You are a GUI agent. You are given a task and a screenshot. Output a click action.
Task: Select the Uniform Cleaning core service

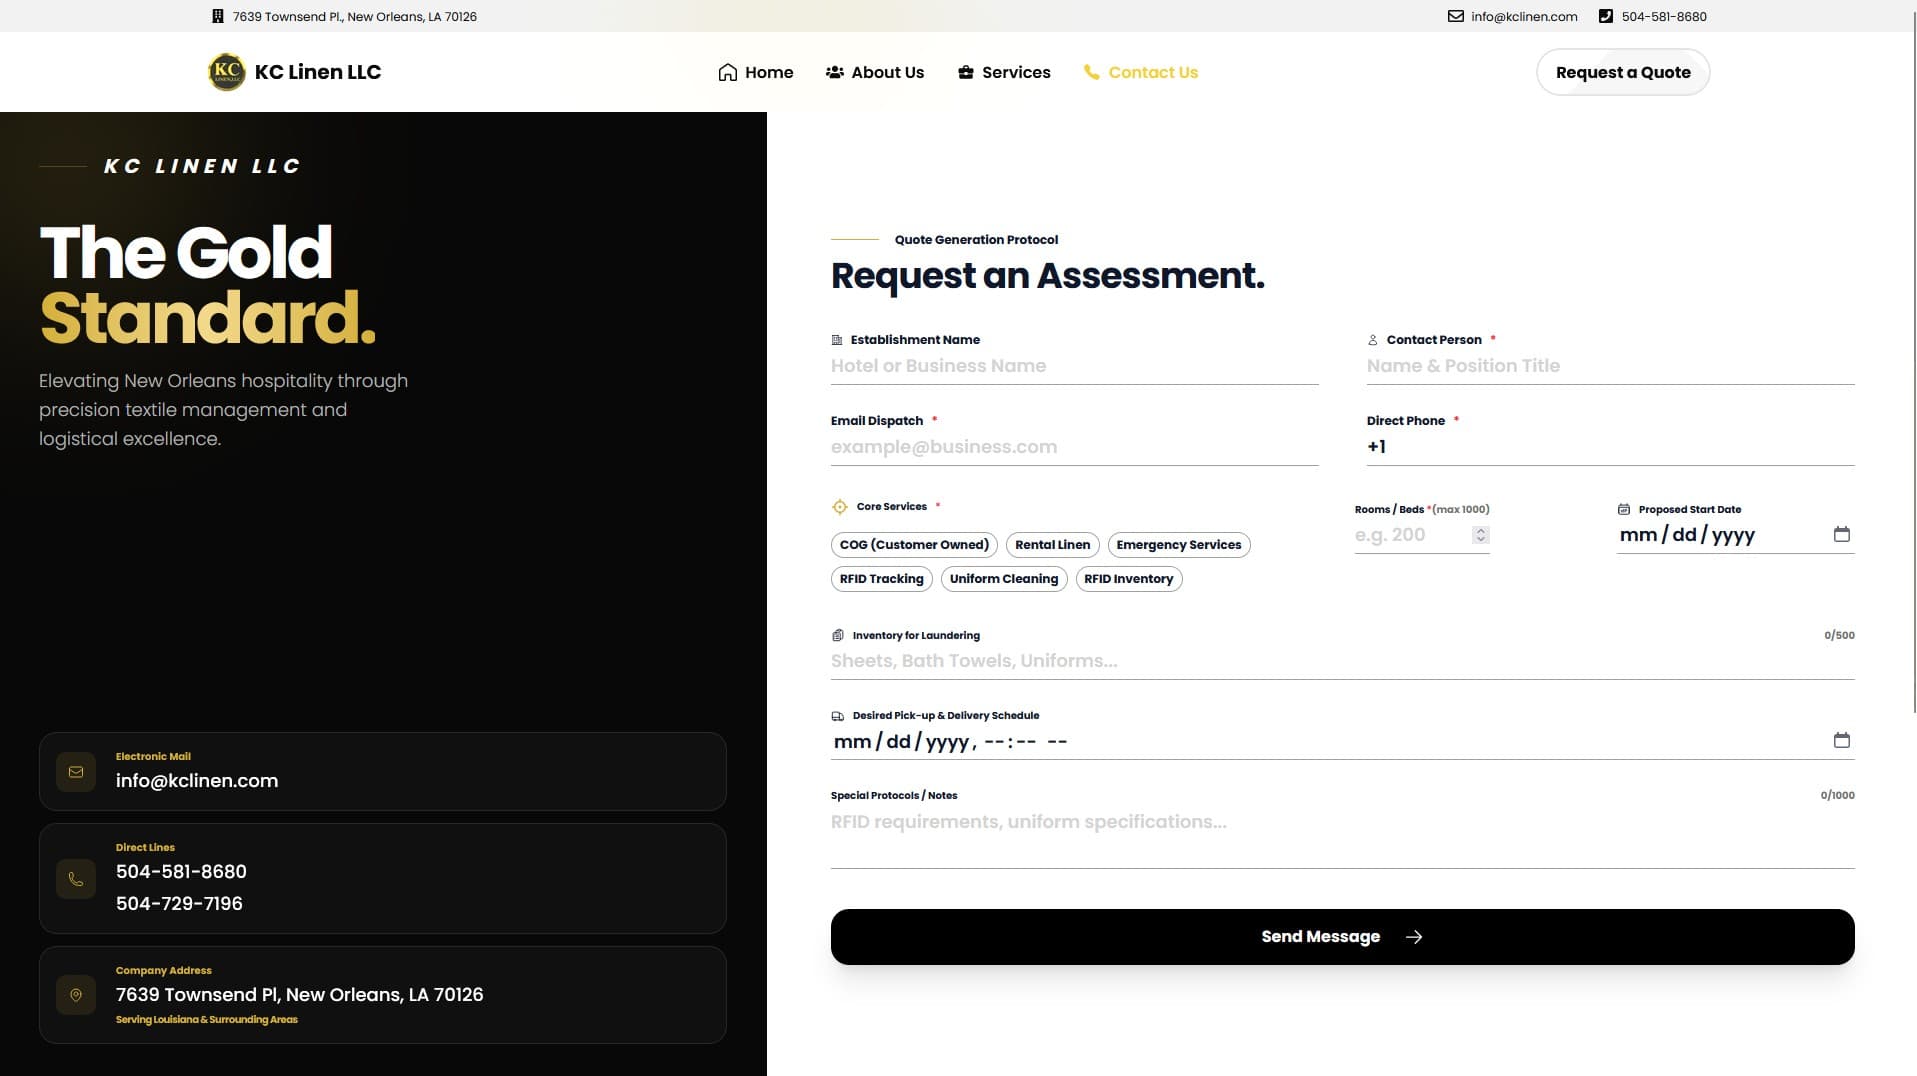tap(1003, 578)
